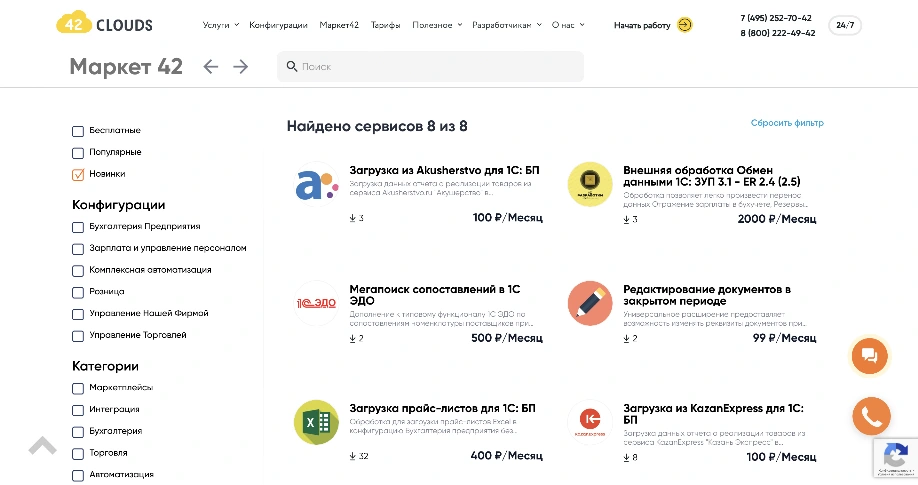Open the Разработчикам dropdown menu
Screen dimensions: 918x485
click(506, 25)
